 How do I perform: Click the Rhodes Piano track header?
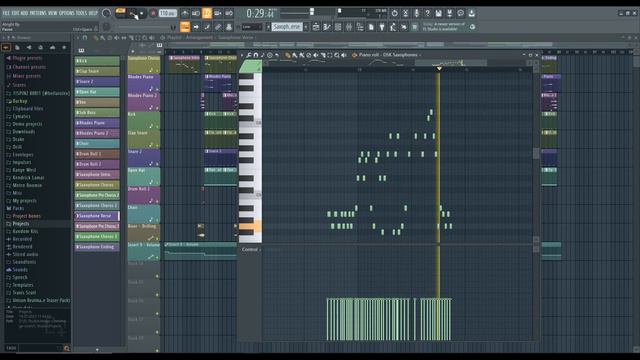pos(144,83)
